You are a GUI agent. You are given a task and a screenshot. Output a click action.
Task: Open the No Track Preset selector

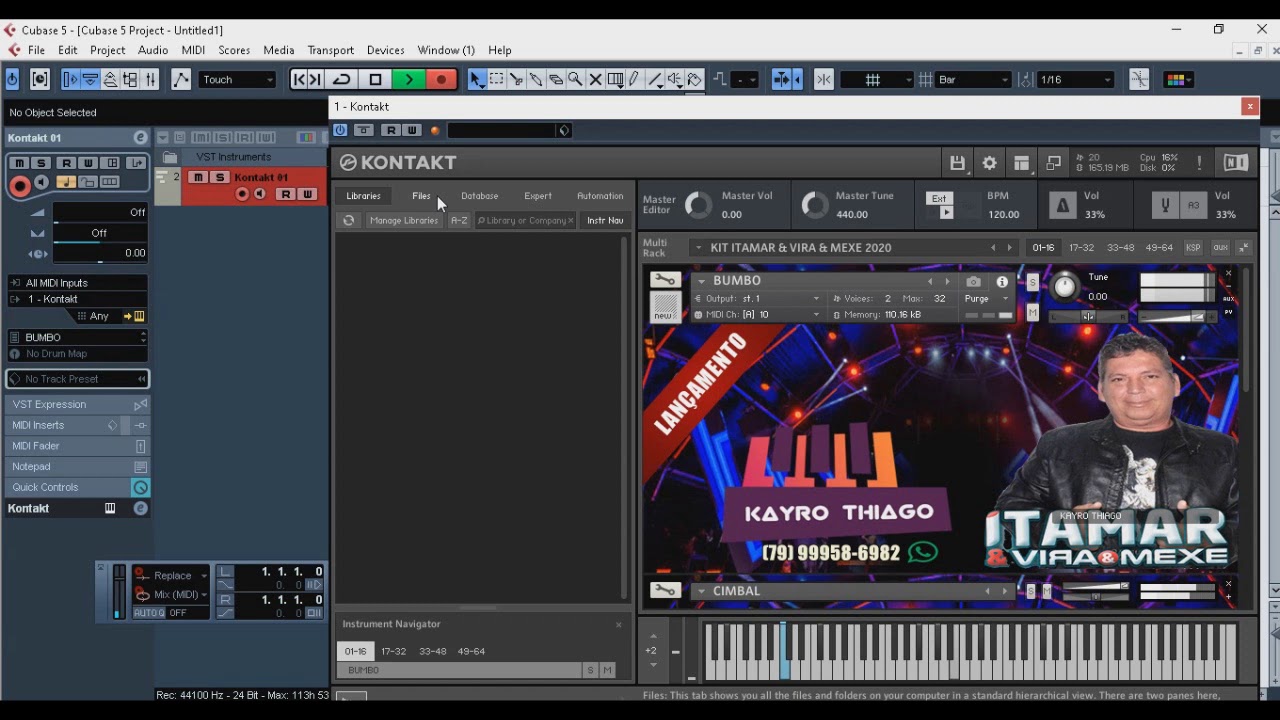coord(78,379)
